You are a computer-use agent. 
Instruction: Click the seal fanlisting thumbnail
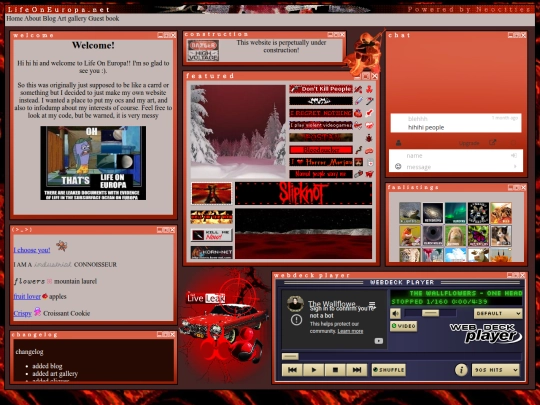pyautogui.click(x=410, y=213)
